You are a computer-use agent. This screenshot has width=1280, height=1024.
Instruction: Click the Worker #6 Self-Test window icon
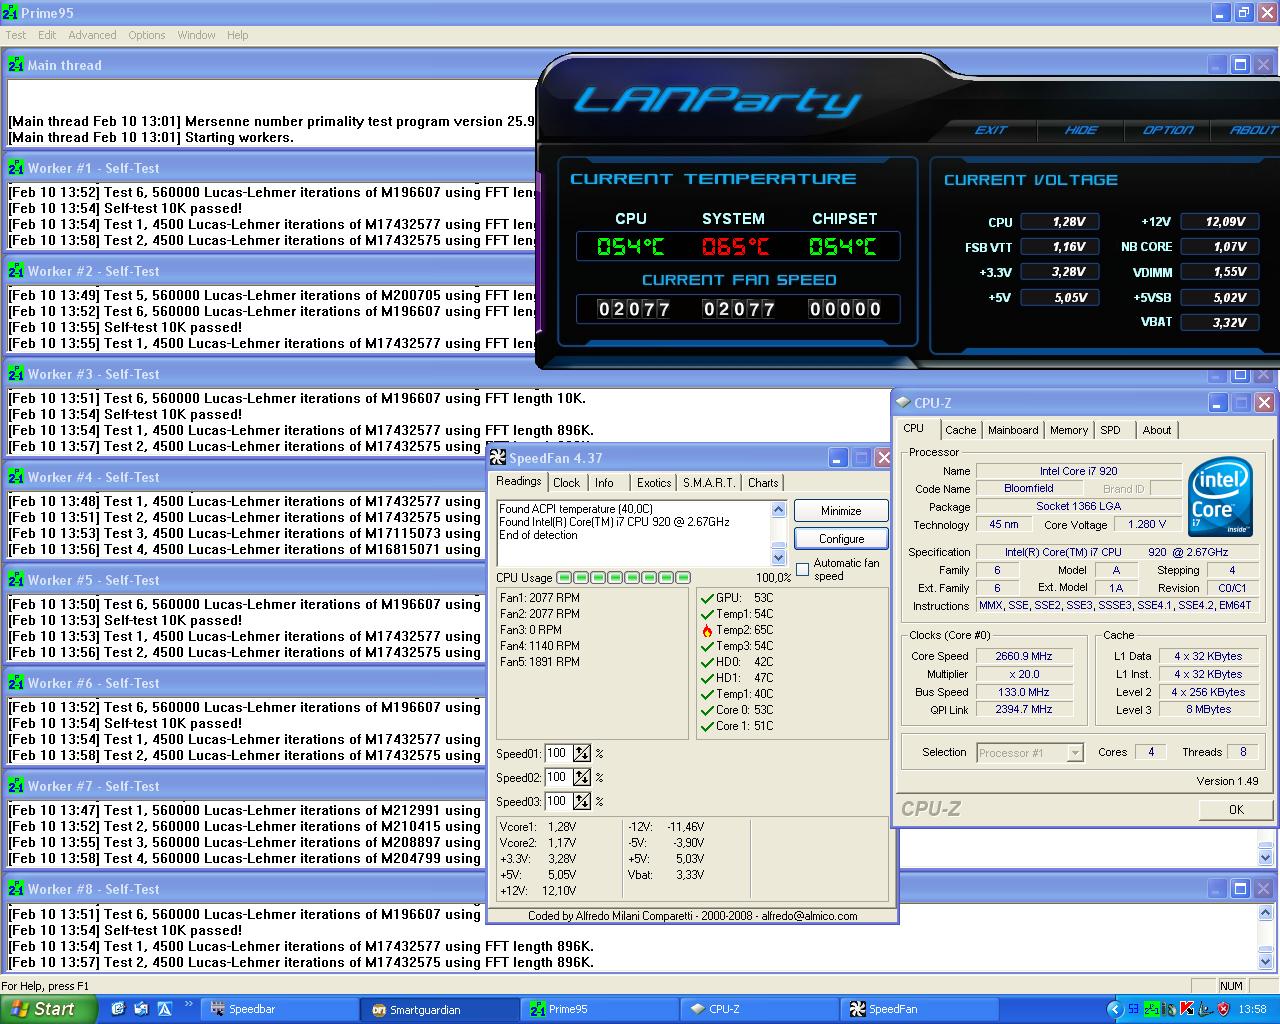pyautogui.click(x=15, y=683)
